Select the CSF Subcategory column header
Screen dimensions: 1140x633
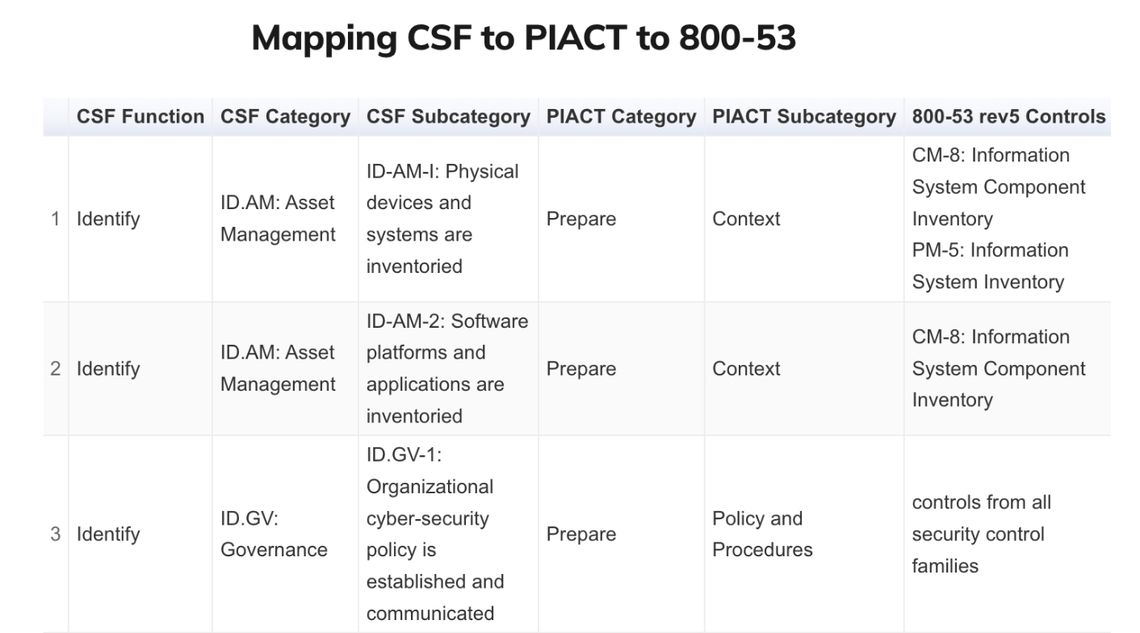[x=448, y=116]
